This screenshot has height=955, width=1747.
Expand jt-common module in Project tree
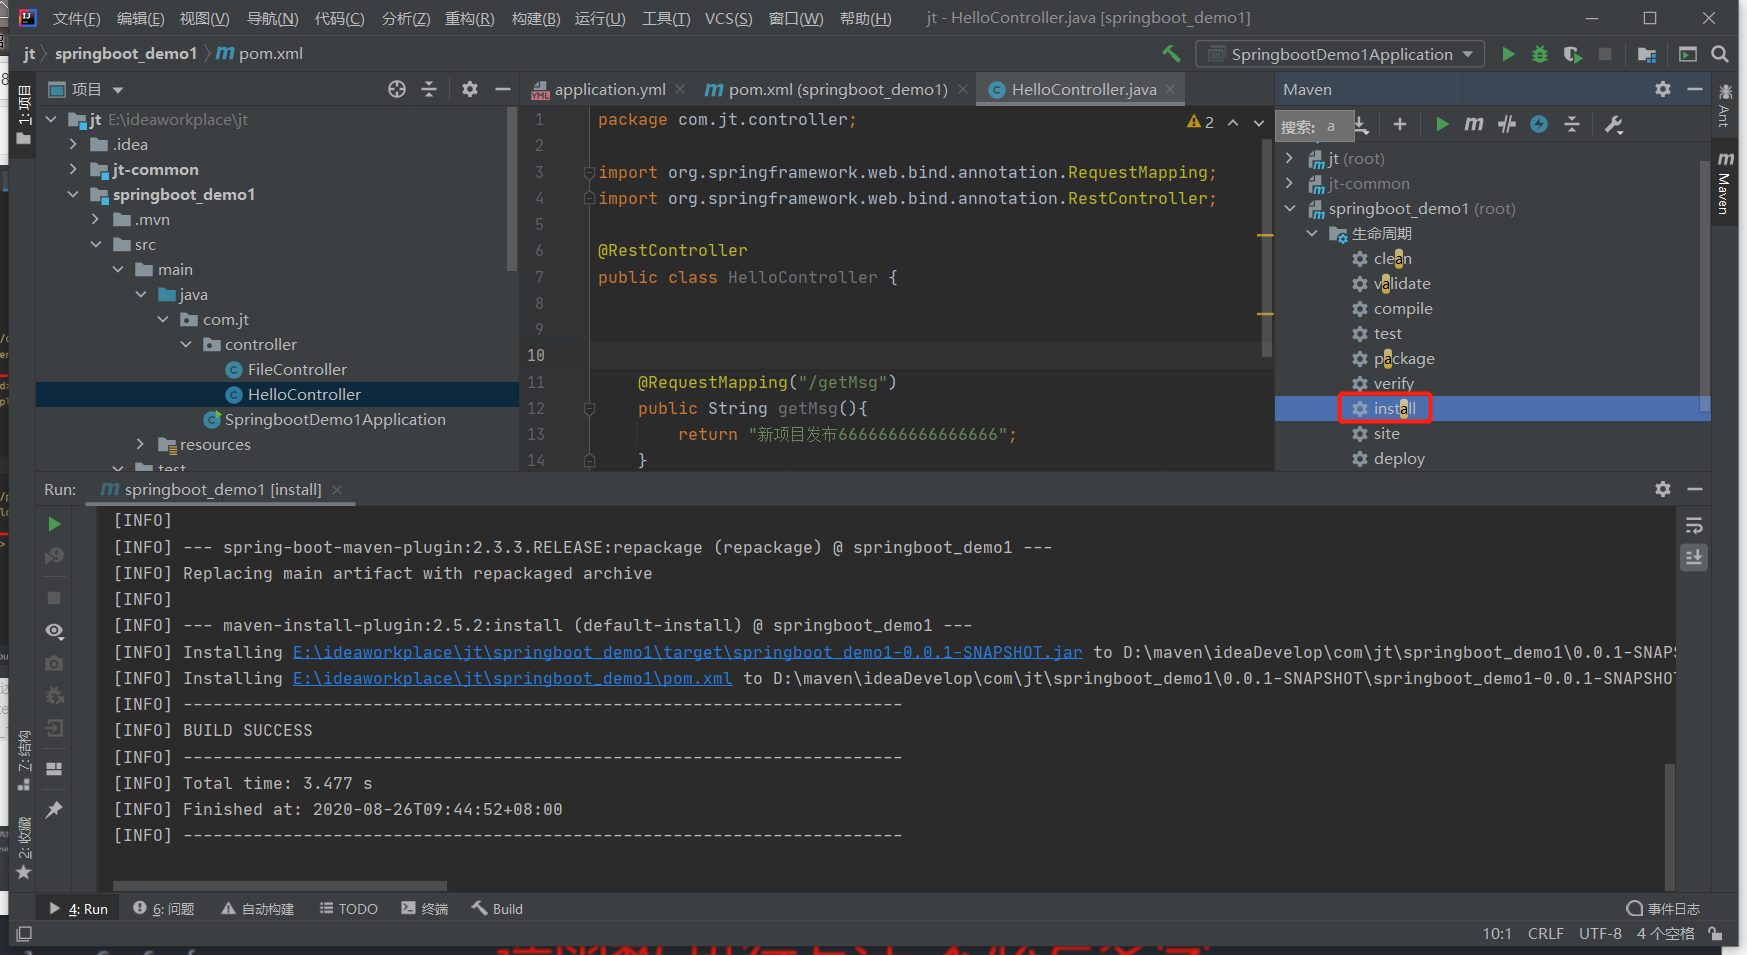[x=73, y=169]
